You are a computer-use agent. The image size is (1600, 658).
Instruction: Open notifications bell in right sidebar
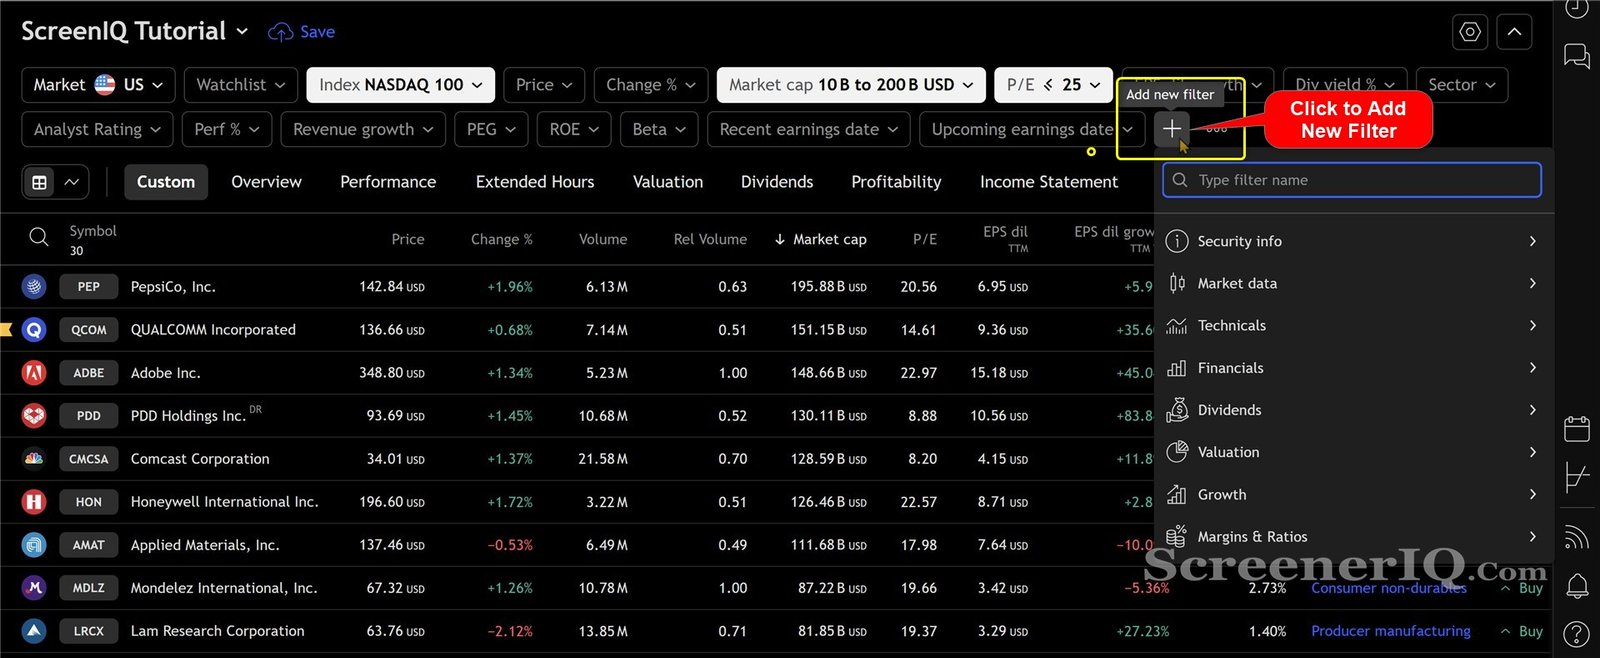click(x=1577, y=586)
